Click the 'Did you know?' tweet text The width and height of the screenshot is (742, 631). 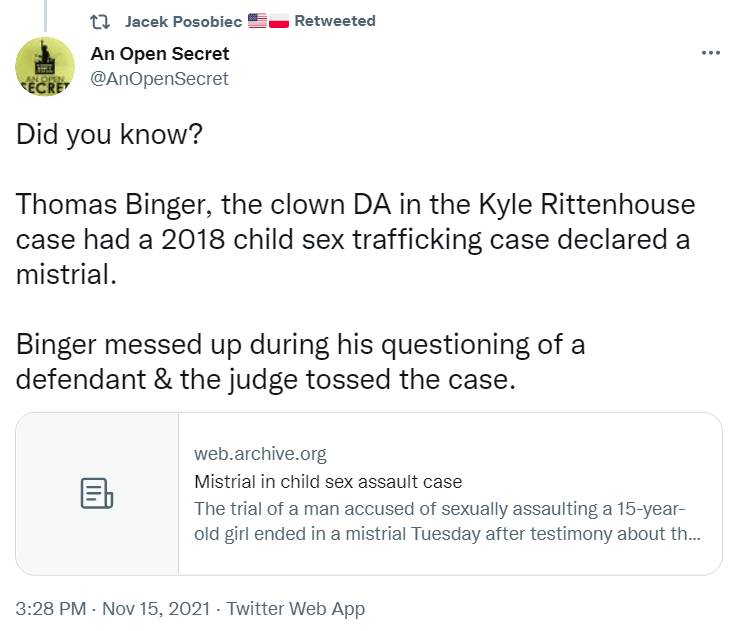point(109,134)
